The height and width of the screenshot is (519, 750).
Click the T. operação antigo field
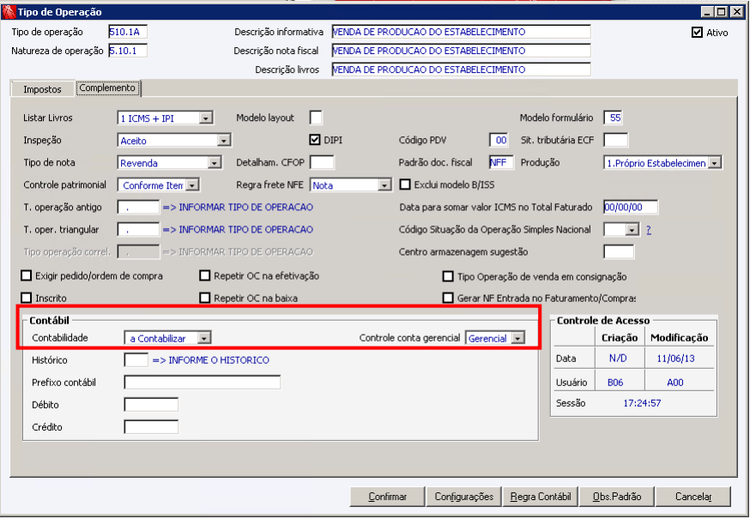[x=138, y=207]
